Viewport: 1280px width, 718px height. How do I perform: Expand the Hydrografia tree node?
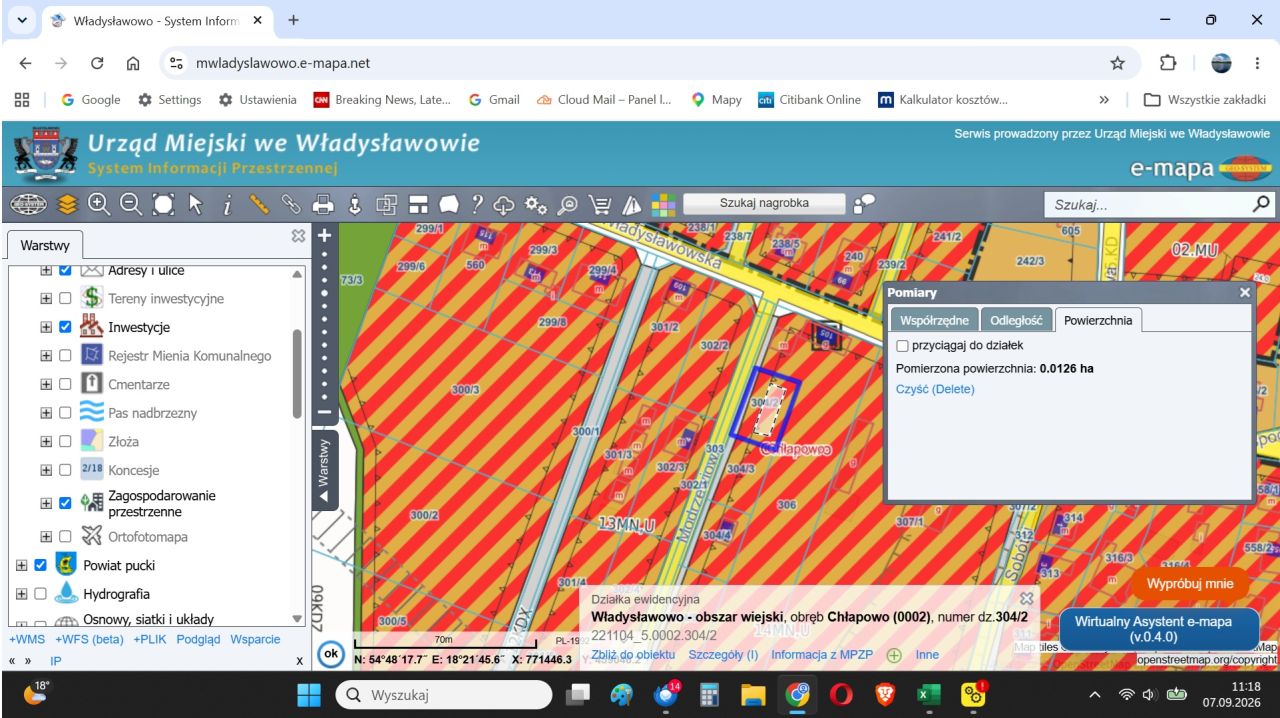coord(22,593)
